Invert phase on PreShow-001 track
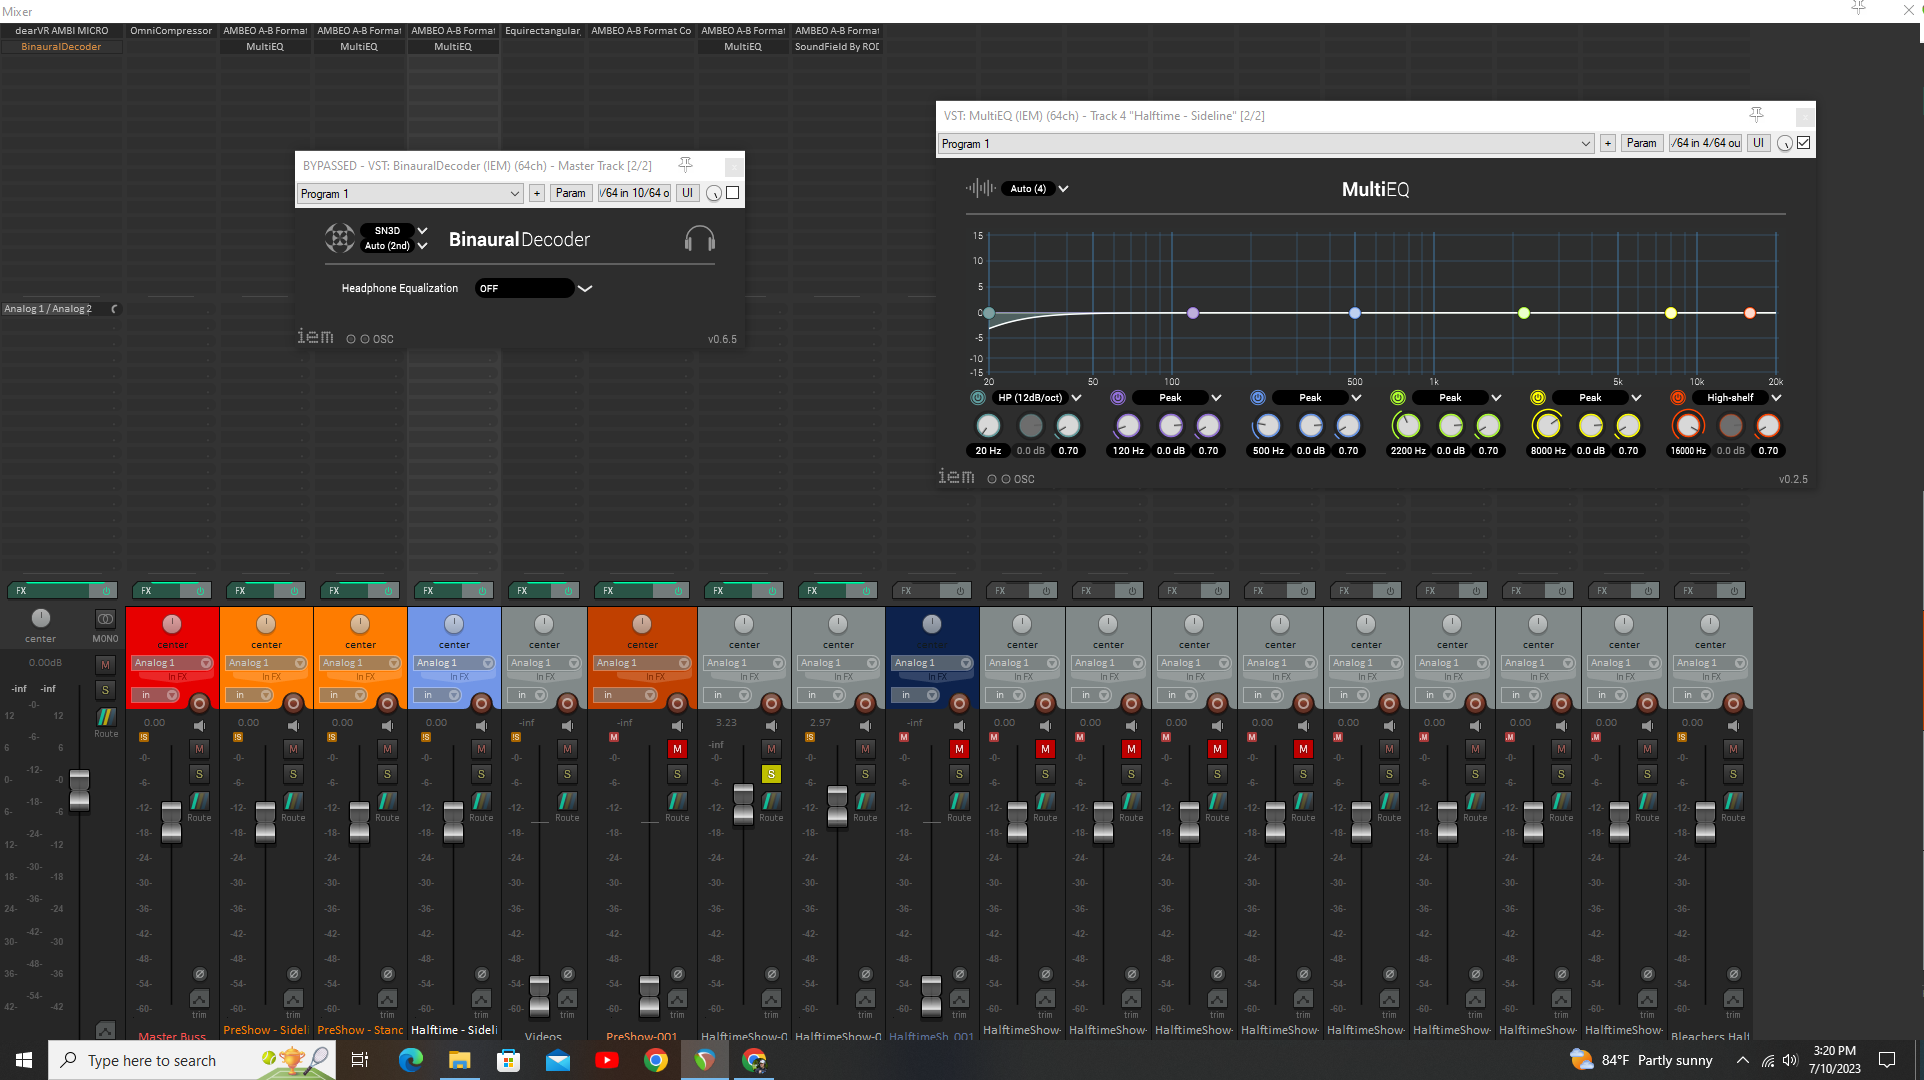The image size is (1924, 1080). tap(677, 974)
